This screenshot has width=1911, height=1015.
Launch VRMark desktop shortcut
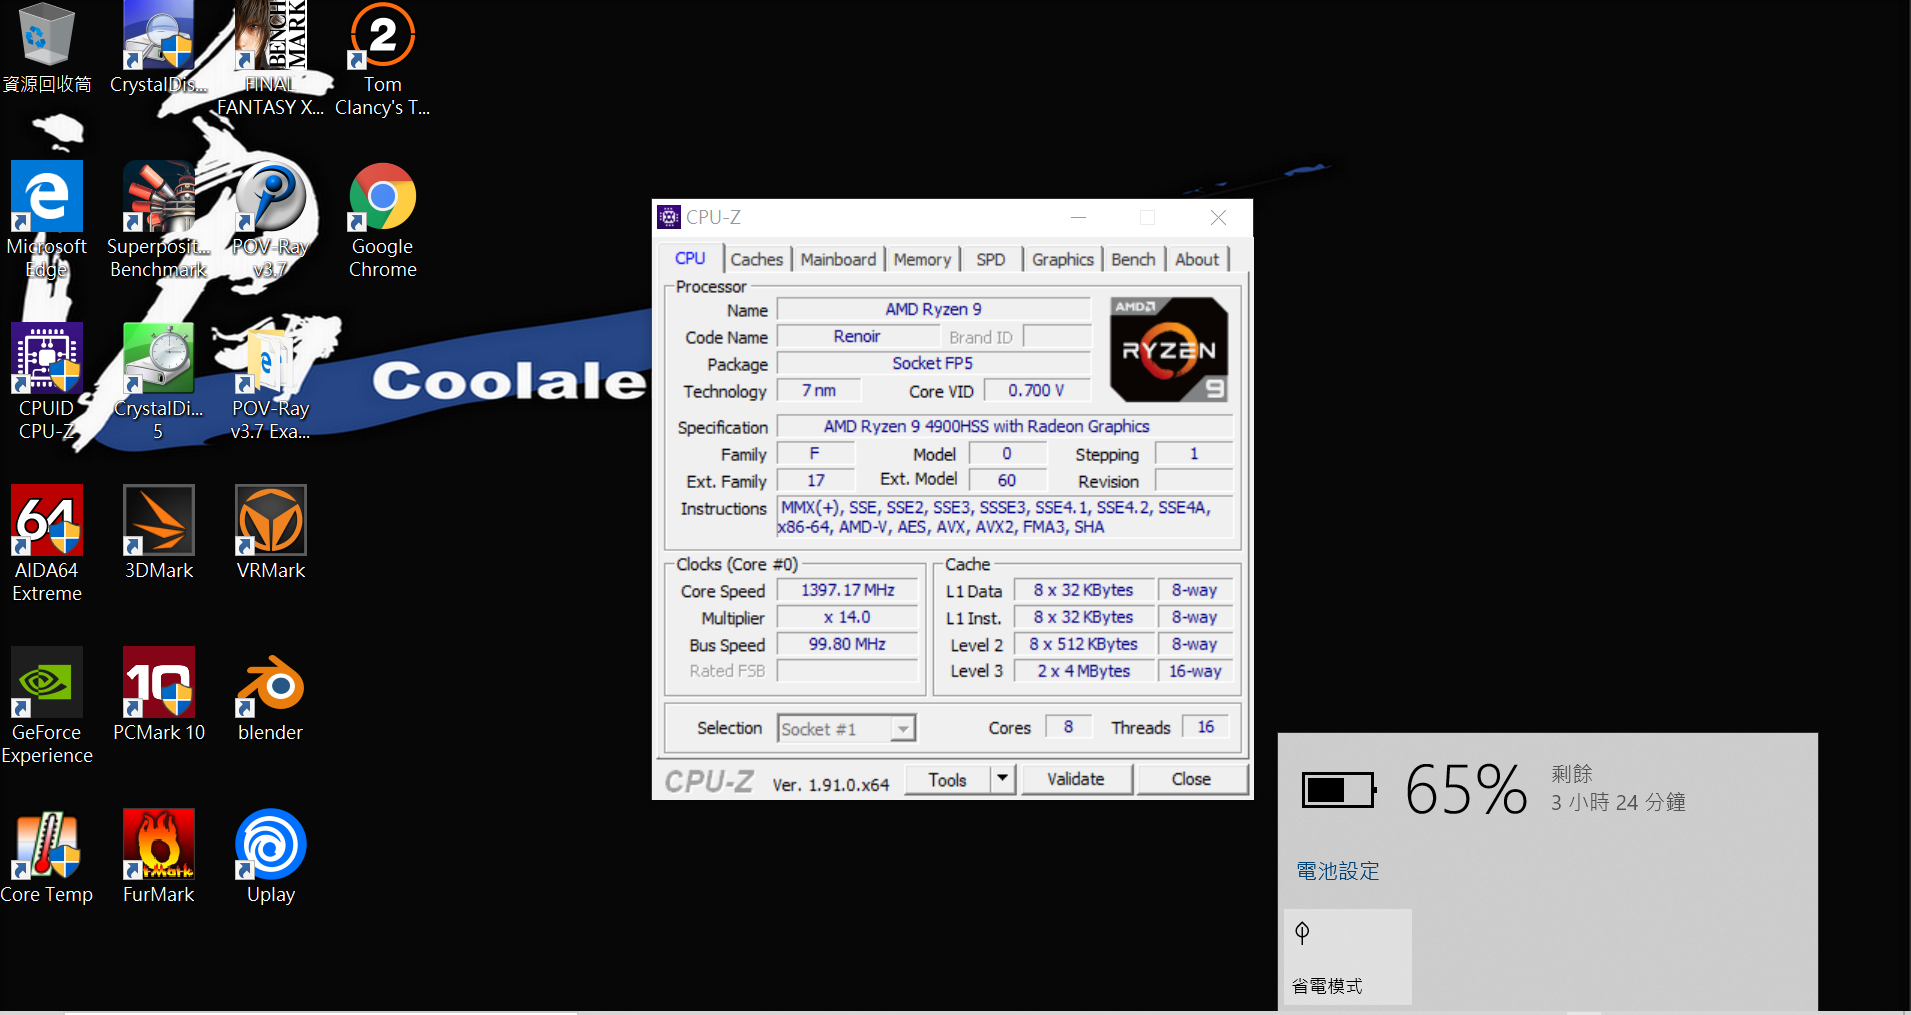pos(270,532)
